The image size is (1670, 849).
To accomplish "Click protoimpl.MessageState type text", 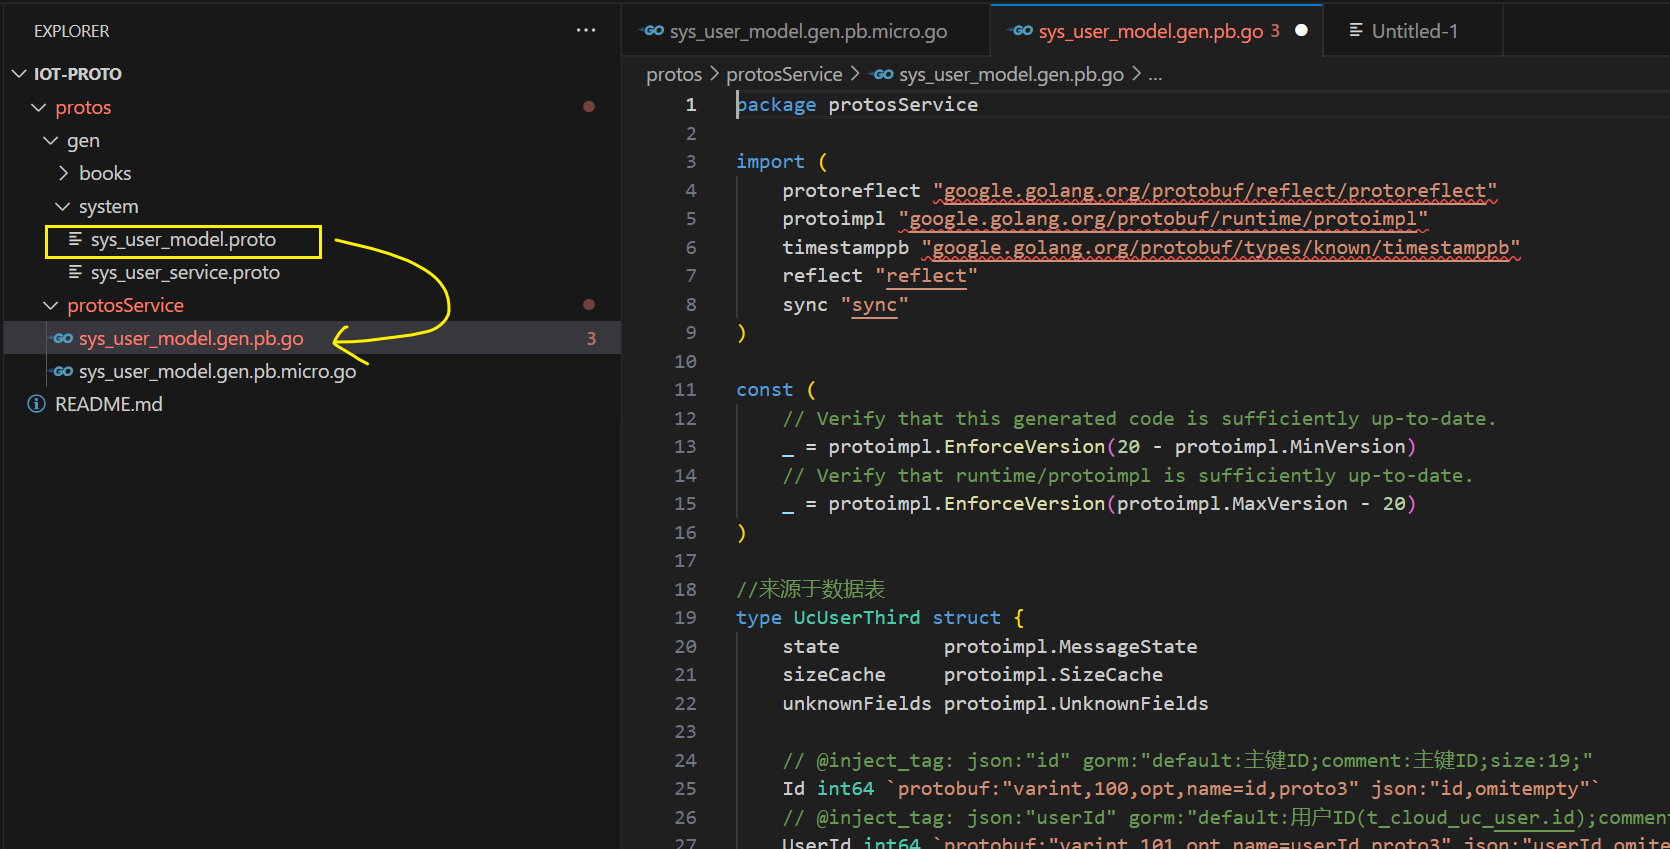I will point(1070,646).
